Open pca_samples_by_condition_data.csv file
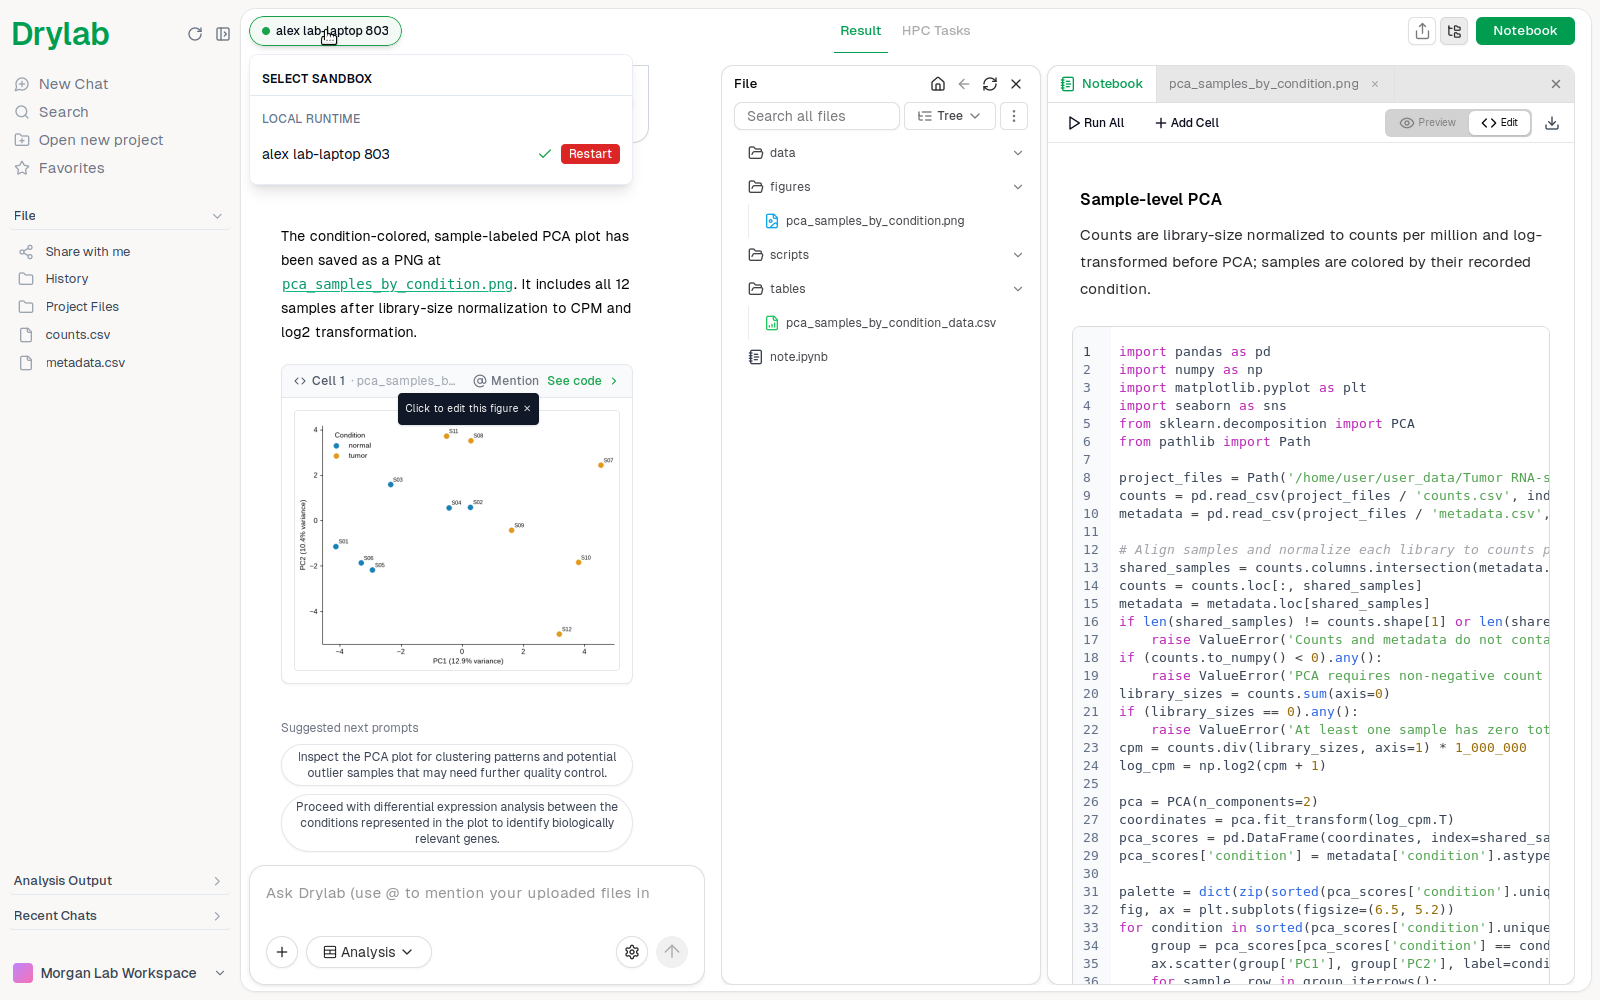 890,323
